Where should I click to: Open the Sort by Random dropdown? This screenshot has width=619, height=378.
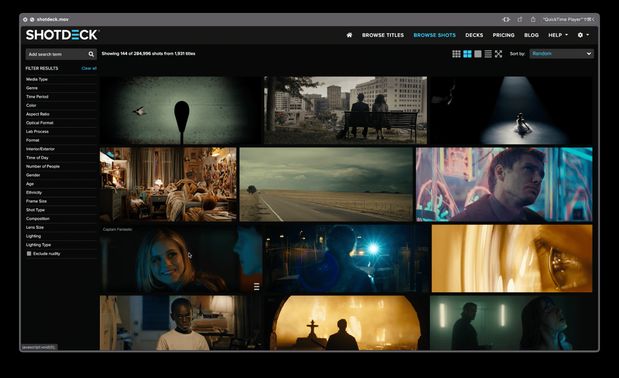coord(561,54)
